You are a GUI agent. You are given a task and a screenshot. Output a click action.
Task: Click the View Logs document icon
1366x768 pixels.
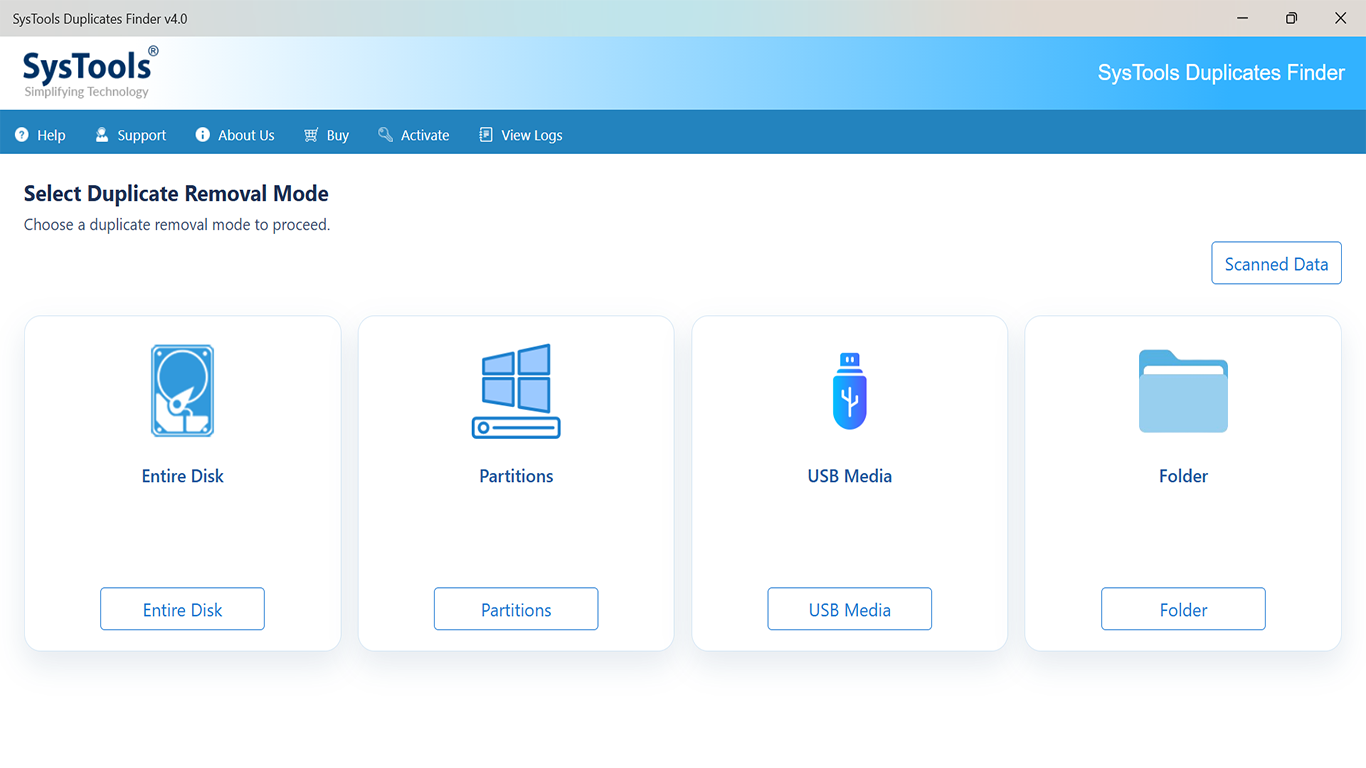point(486,135)
